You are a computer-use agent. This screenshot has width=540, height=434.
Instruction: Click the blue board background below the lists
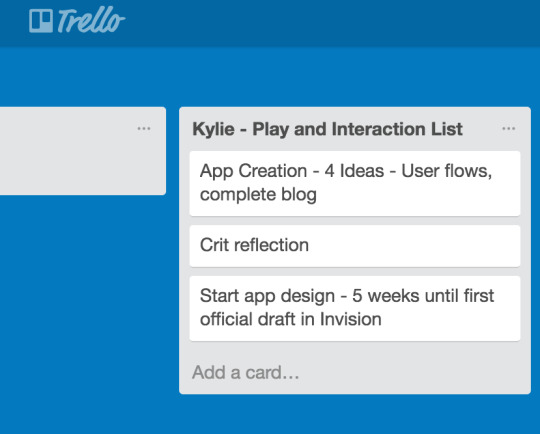[x=269, y=415]
